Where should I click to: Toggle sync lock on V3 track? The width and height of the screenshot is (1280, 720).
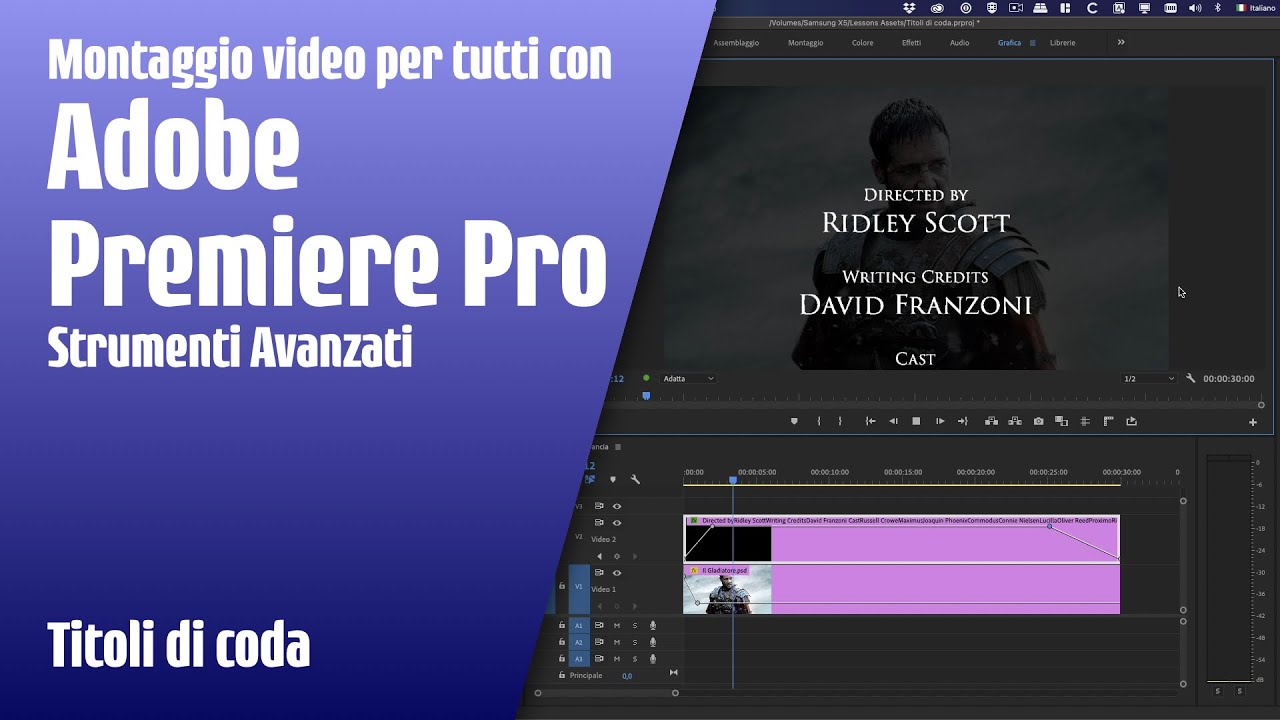tap(599, 506)
